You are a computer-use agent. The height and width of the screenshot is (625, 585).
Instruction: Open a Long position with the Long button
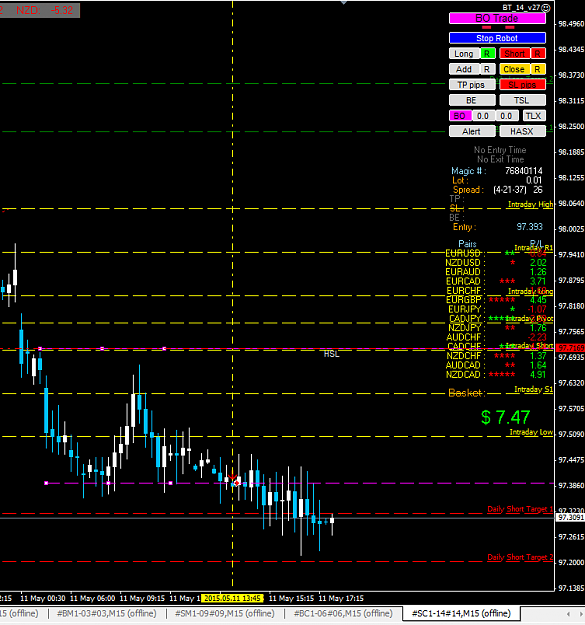(464, 53)
